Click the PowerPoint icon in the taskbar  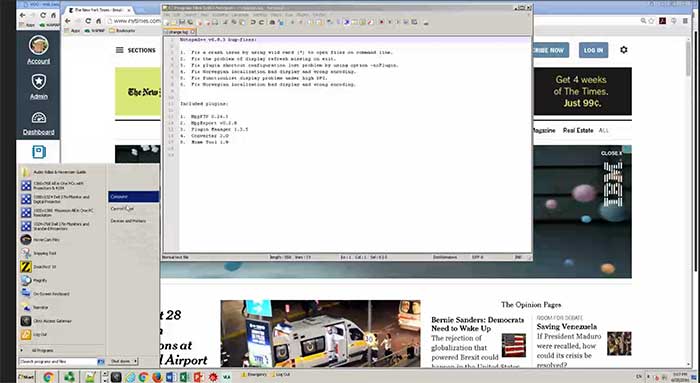(x=198, y=377)
